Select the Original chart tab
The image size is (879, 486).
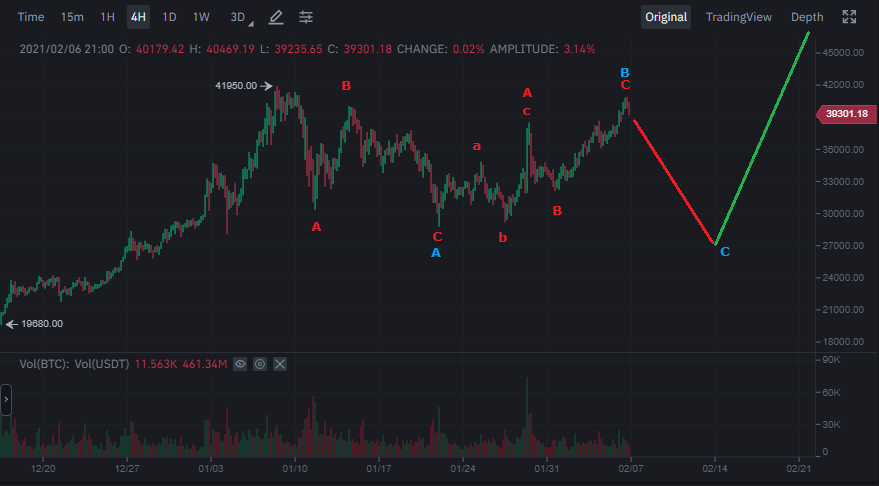[x=666, y=17]
